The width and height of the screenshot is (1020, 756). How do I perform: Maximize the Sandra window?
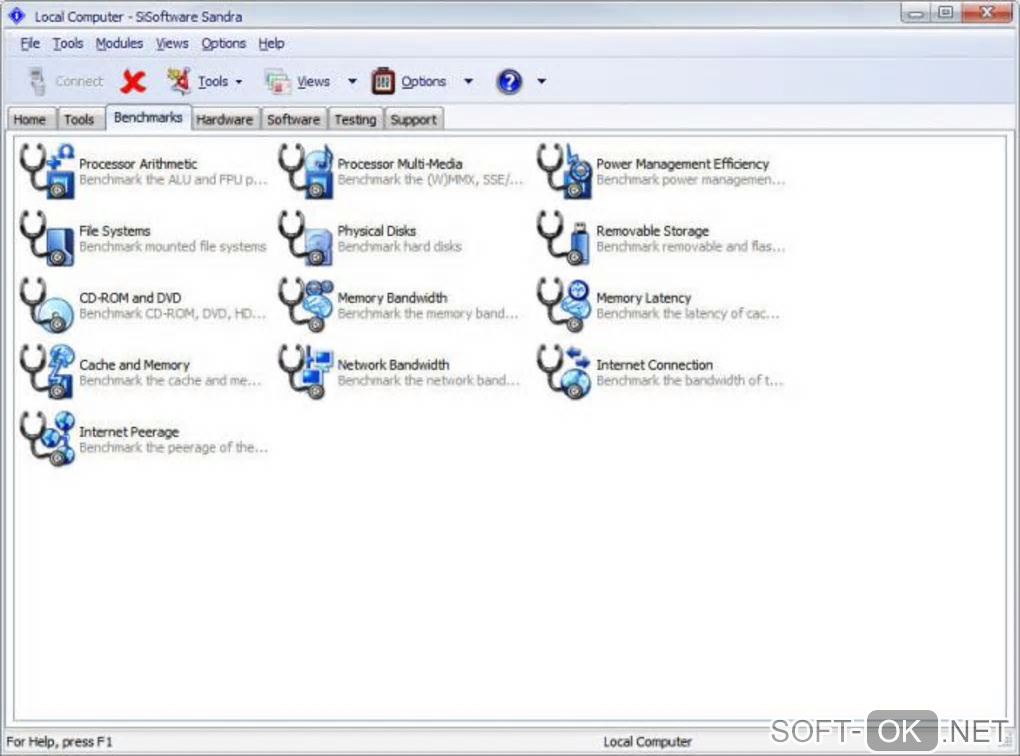(946, 13)
